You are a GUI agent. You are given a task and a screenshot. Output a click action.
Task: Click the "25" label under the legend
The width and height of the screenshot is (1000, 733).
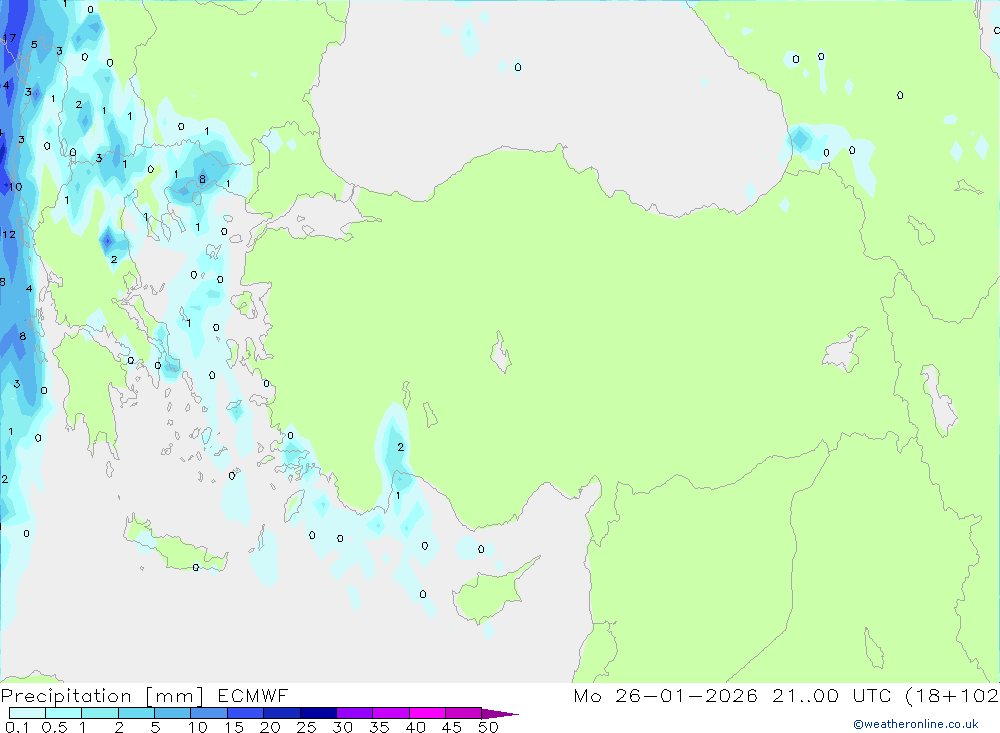click(306, 727)
